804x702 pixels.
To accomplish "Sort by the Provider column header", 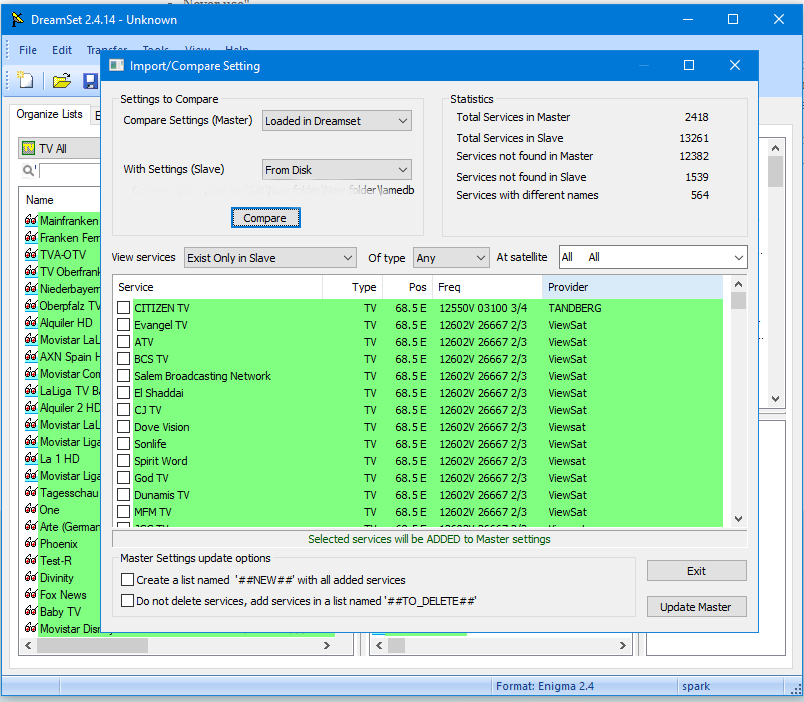I will pyautogui.click(x=632, y=287).
